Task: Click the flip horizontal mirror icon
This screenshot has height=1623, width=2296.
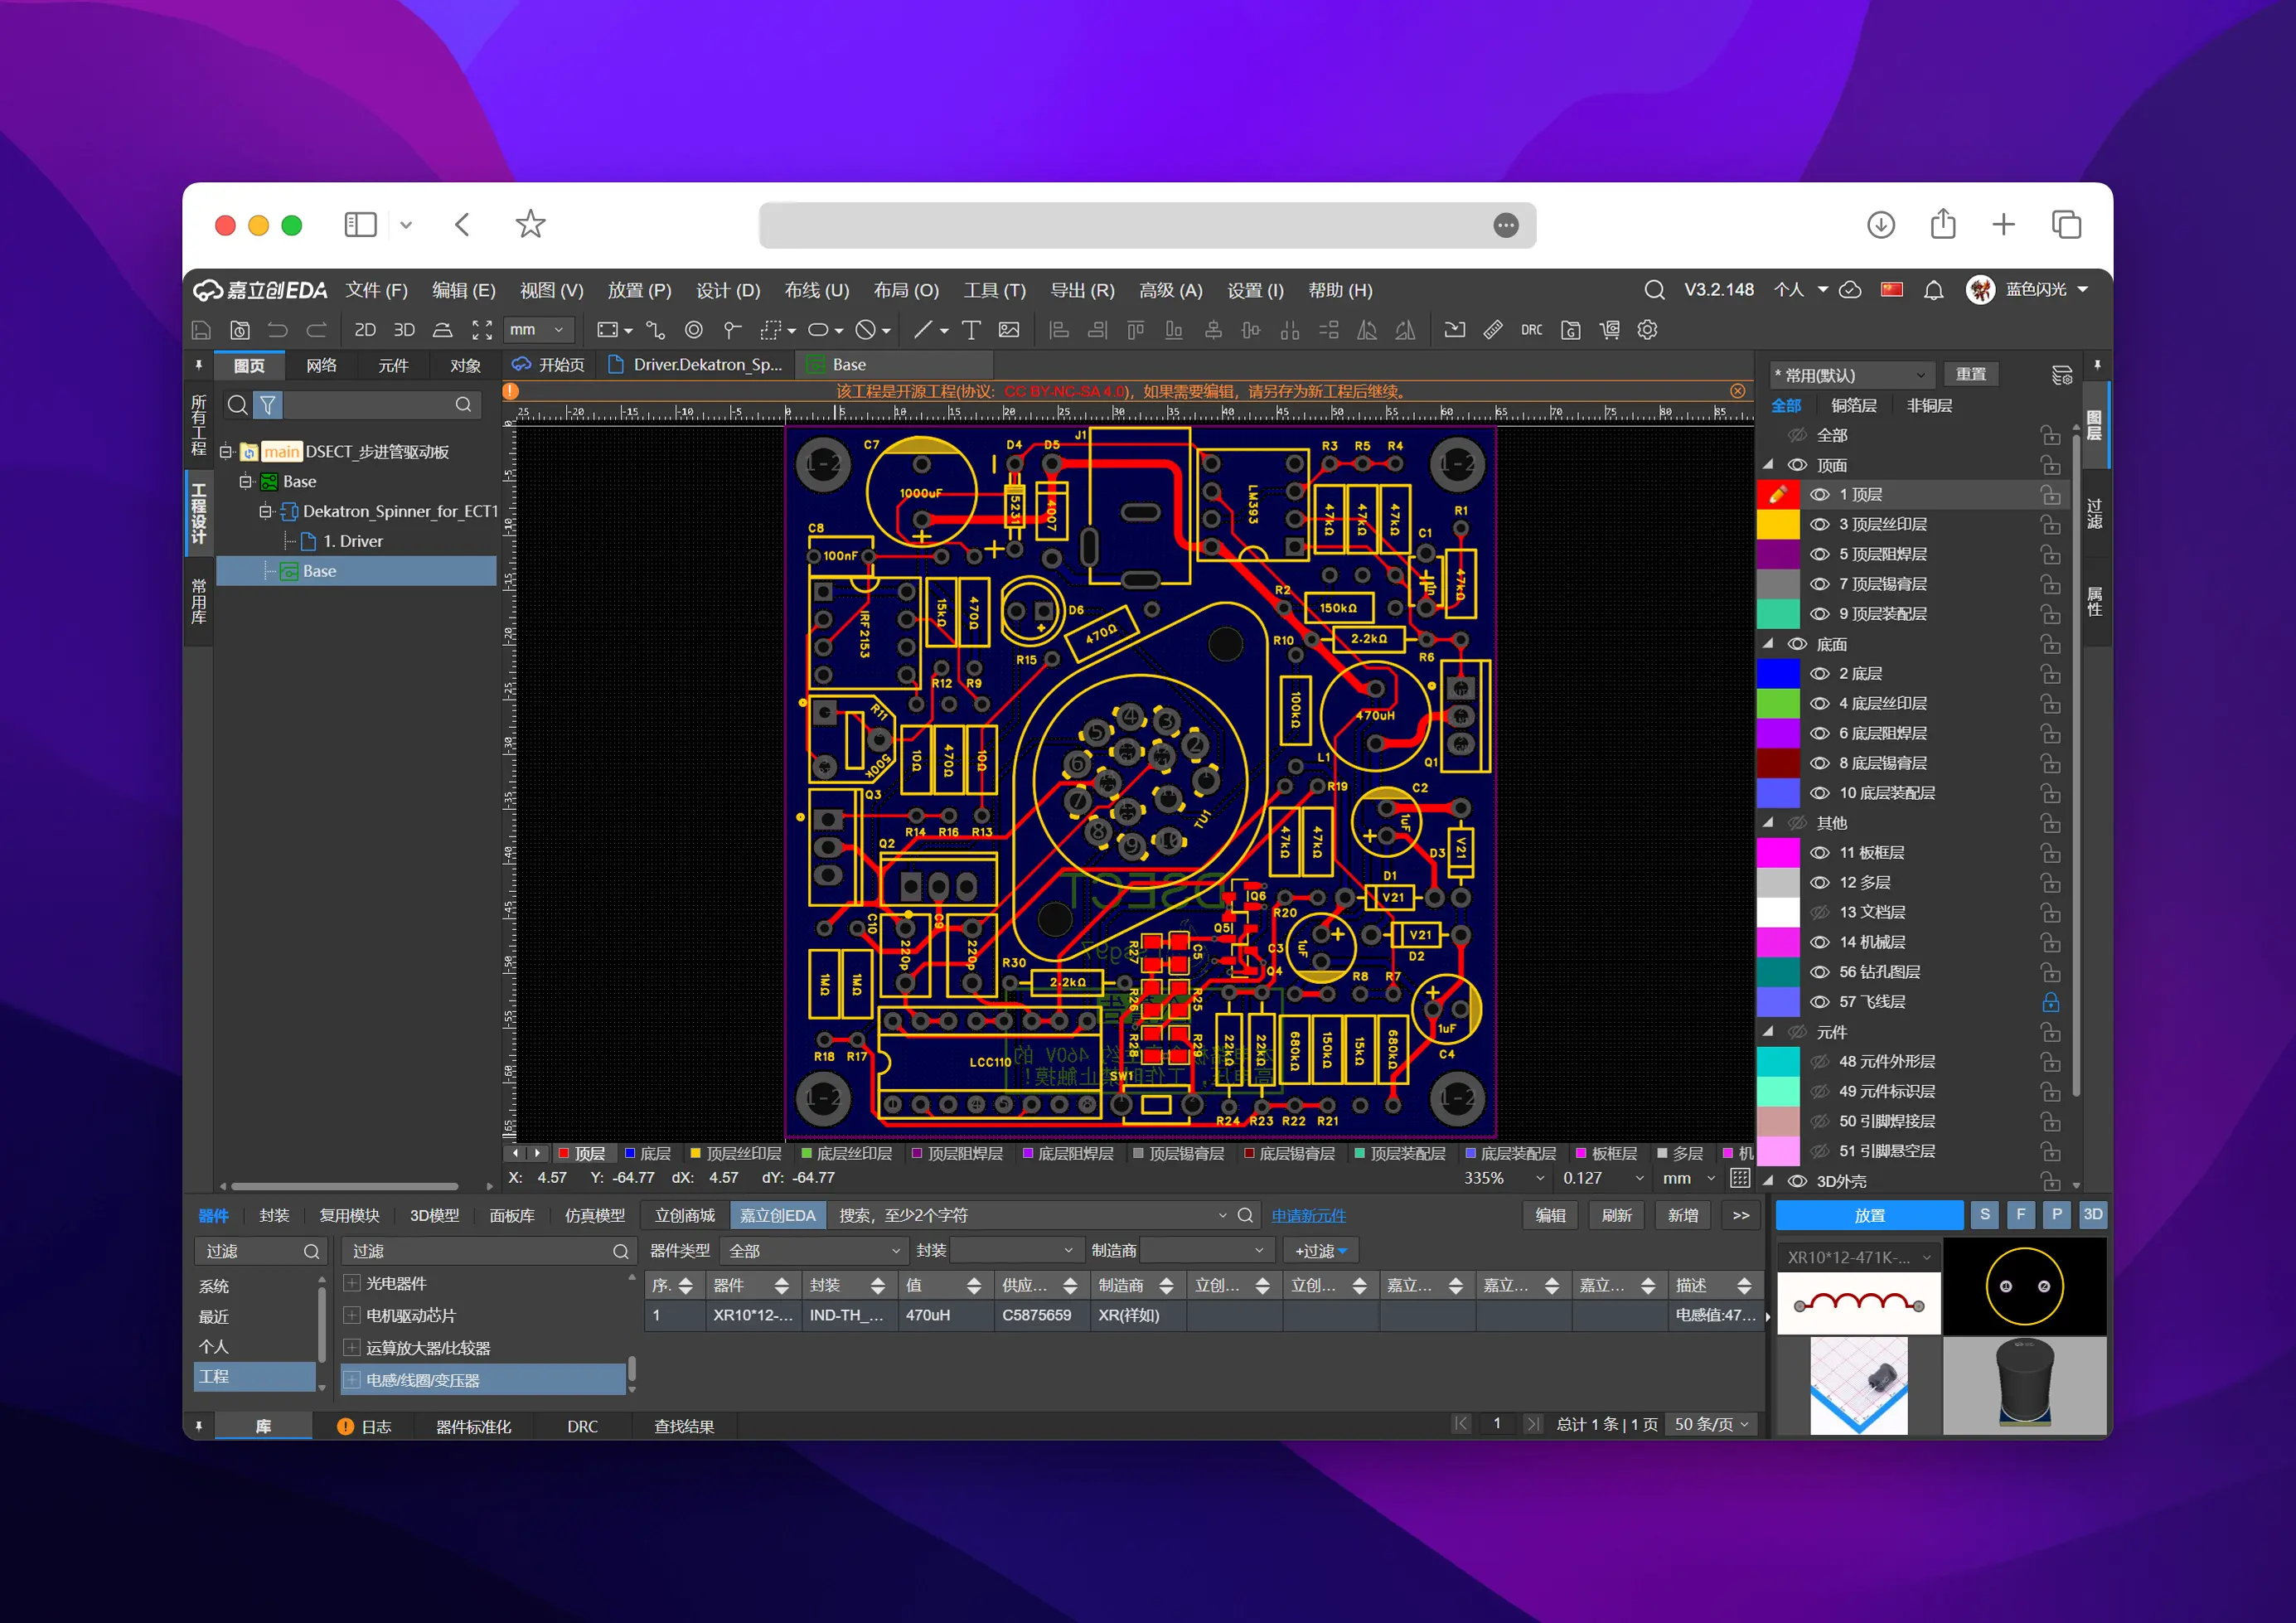Action: [1366, 330]
